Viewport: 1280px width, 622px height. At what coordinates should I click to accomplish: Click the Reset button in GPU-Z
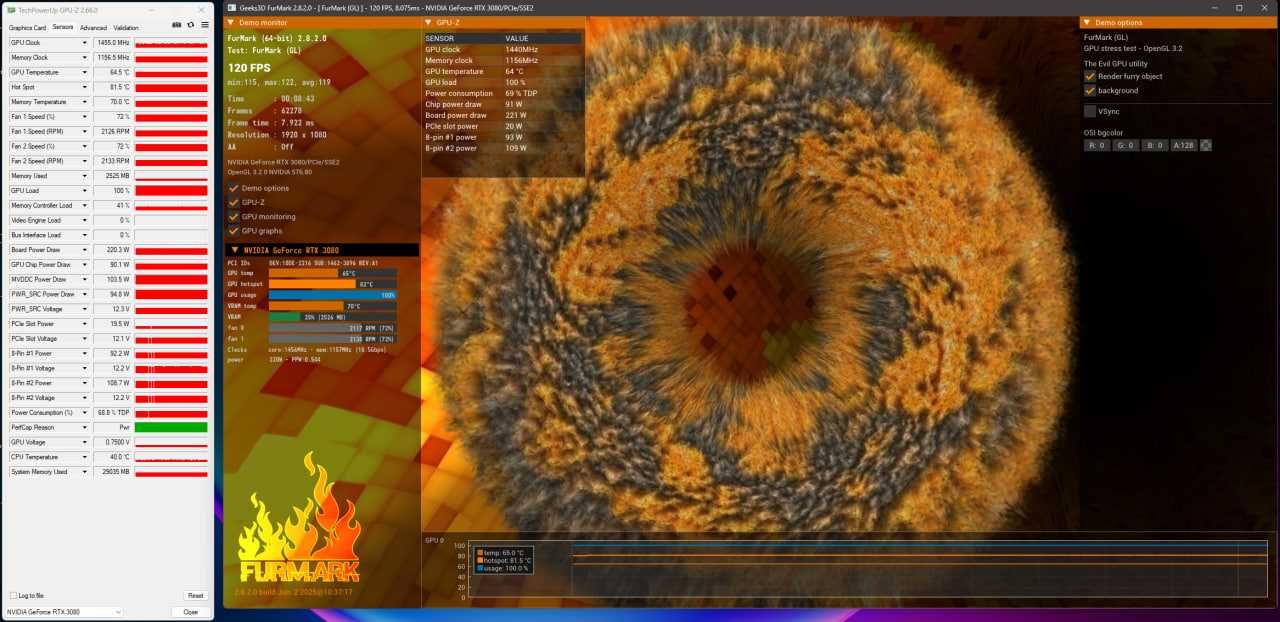195,595
